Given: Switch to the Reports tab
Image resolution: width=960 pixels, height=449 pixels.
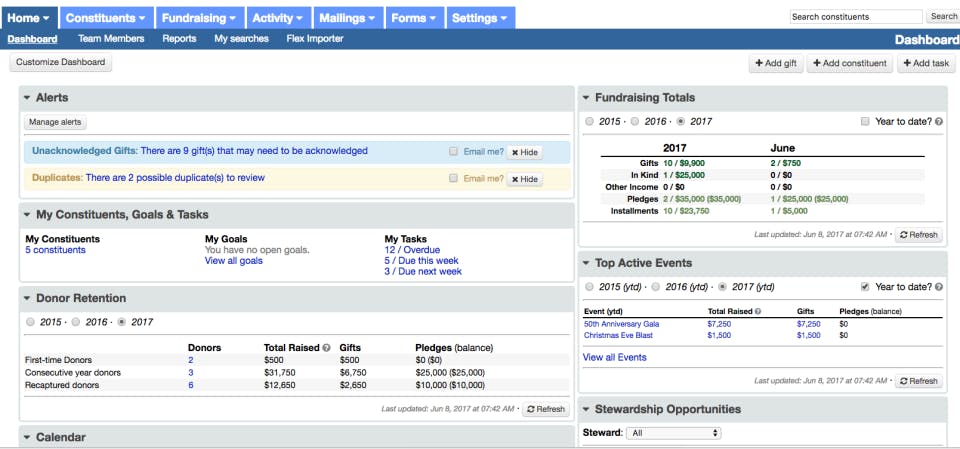Looking at the screenshot, I should point(179,39).
